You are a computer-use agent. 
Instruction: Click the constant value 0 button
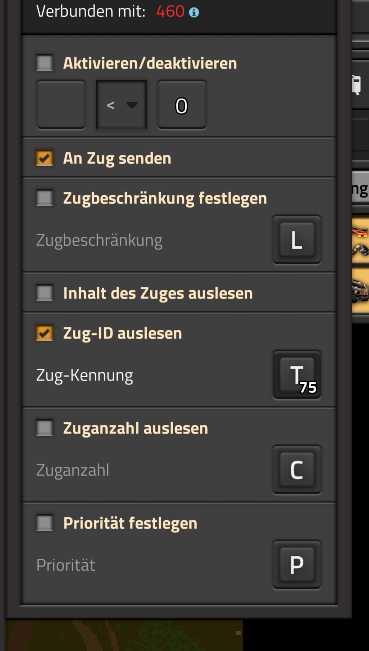point(182,105)
